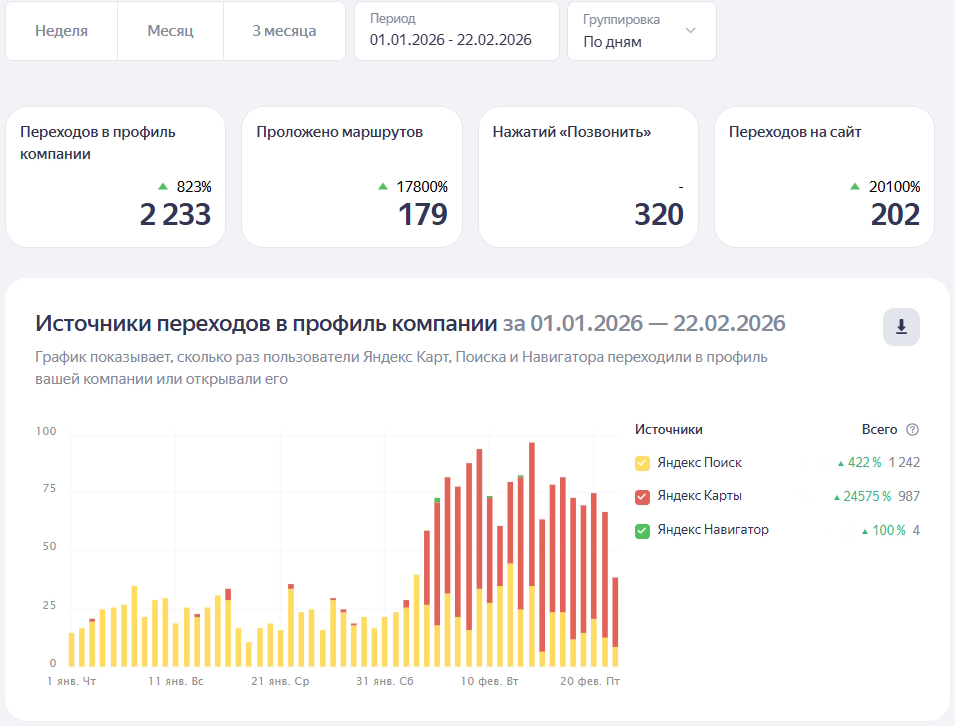The image size is (955, 726).
Task: Click the 100 % Навигатор growth value
Action: 889,530
